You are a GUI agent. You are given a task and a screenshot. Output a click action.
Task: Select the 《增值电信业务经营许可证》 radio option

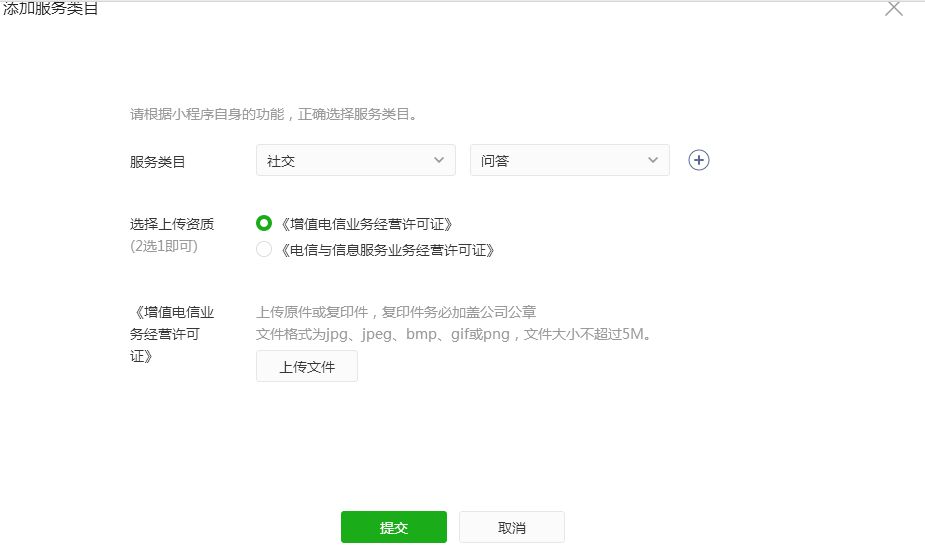pos(264,224)
